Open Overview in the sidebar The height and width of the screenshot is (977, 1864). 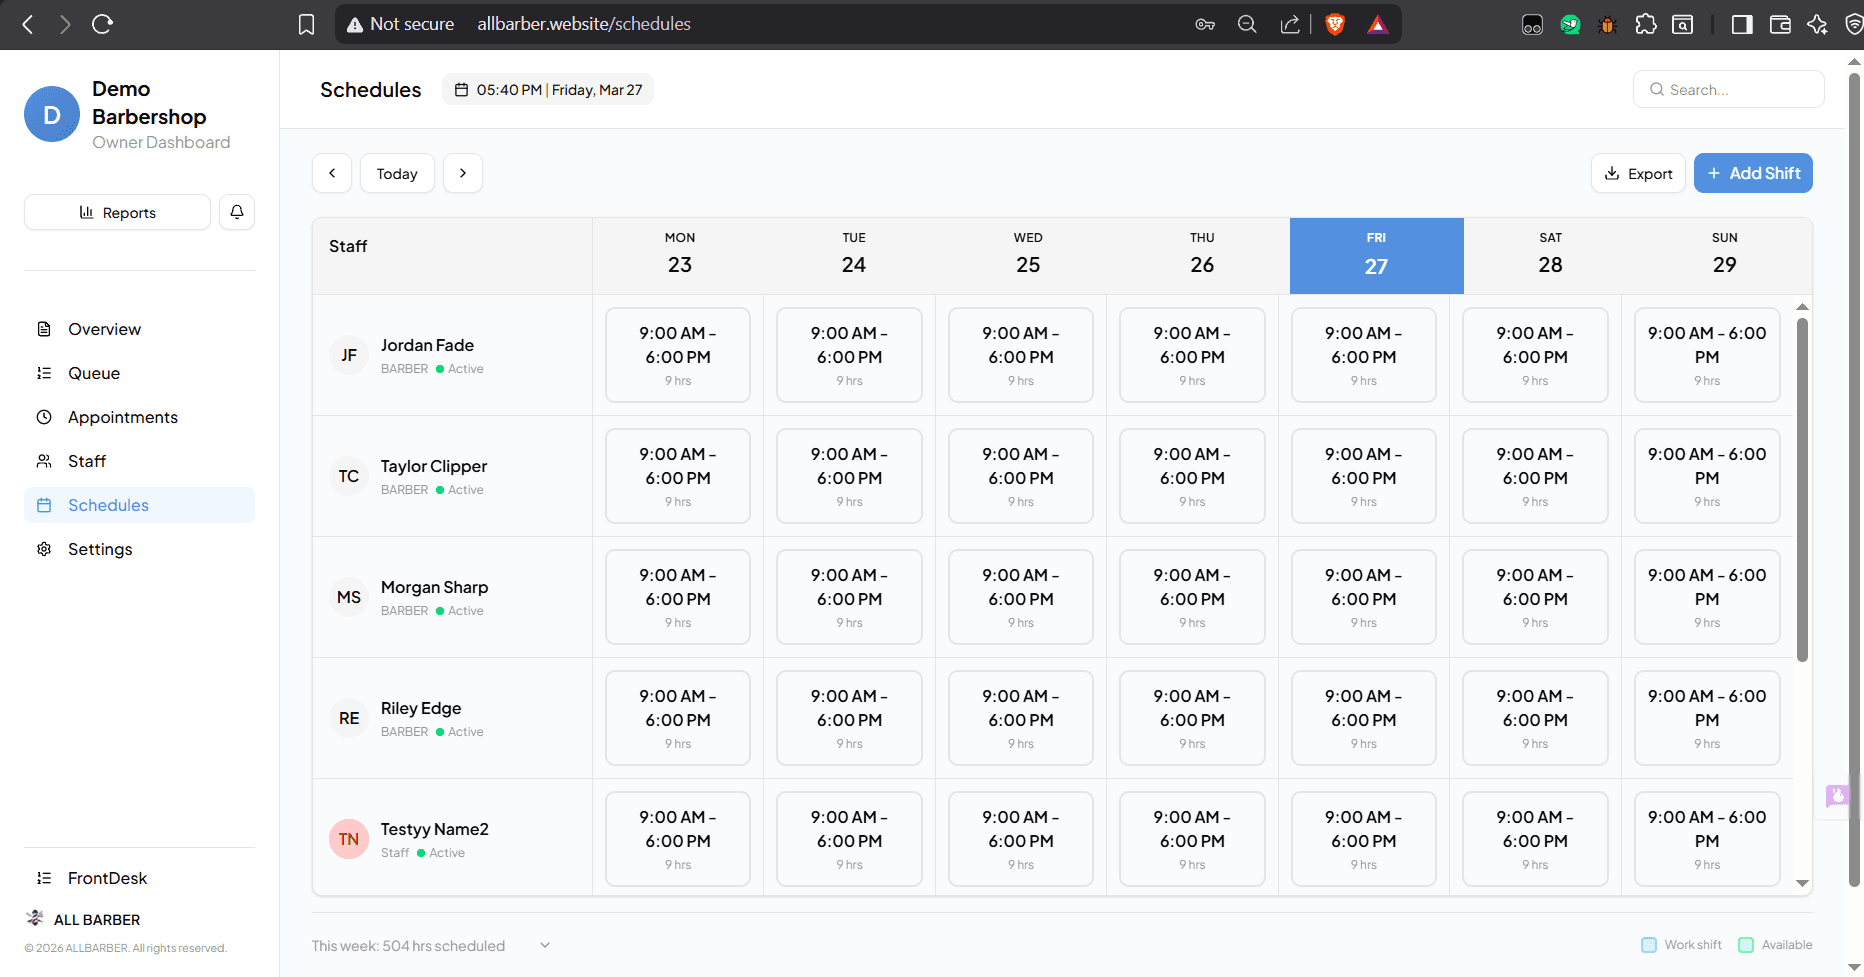point(139,329)
